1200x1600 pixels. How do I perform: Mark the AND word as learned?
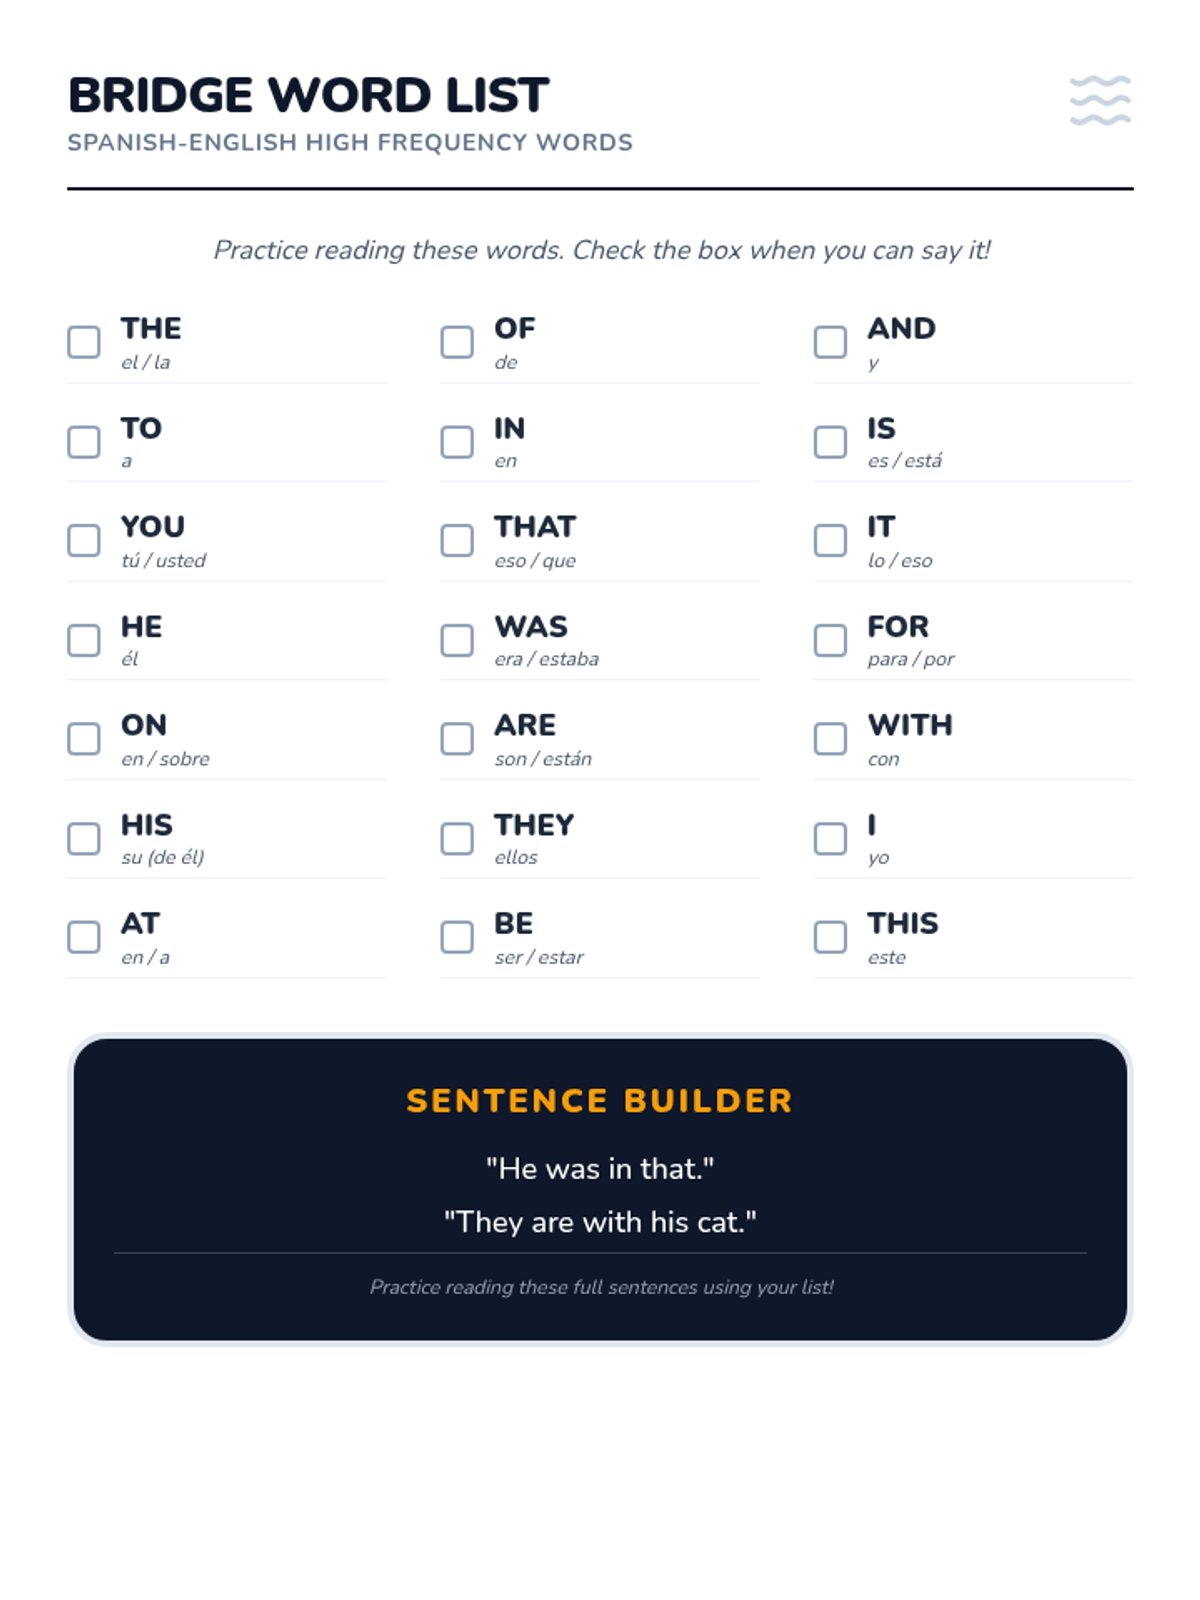[x=830, y=342]
